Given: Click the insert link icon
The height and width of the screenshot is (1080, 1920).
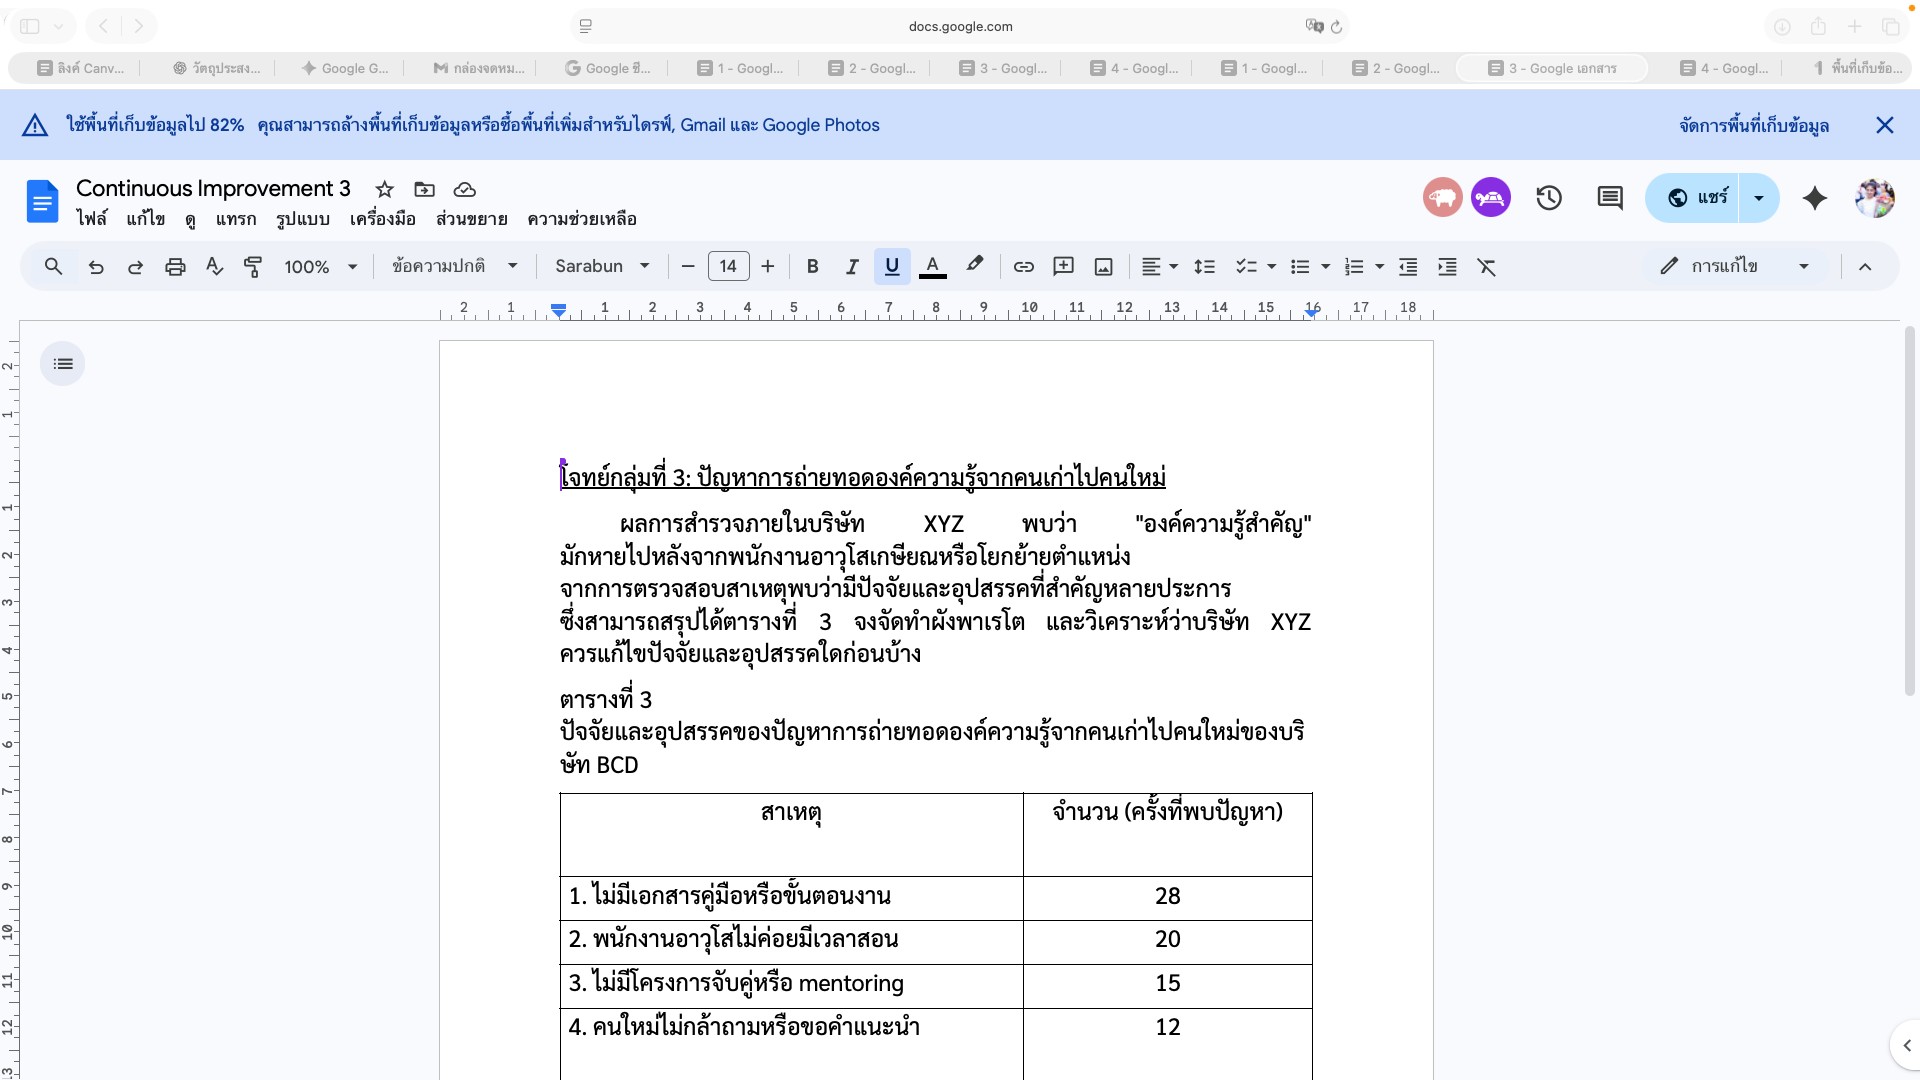Looking at the screenshot, I should [1023, 267].
